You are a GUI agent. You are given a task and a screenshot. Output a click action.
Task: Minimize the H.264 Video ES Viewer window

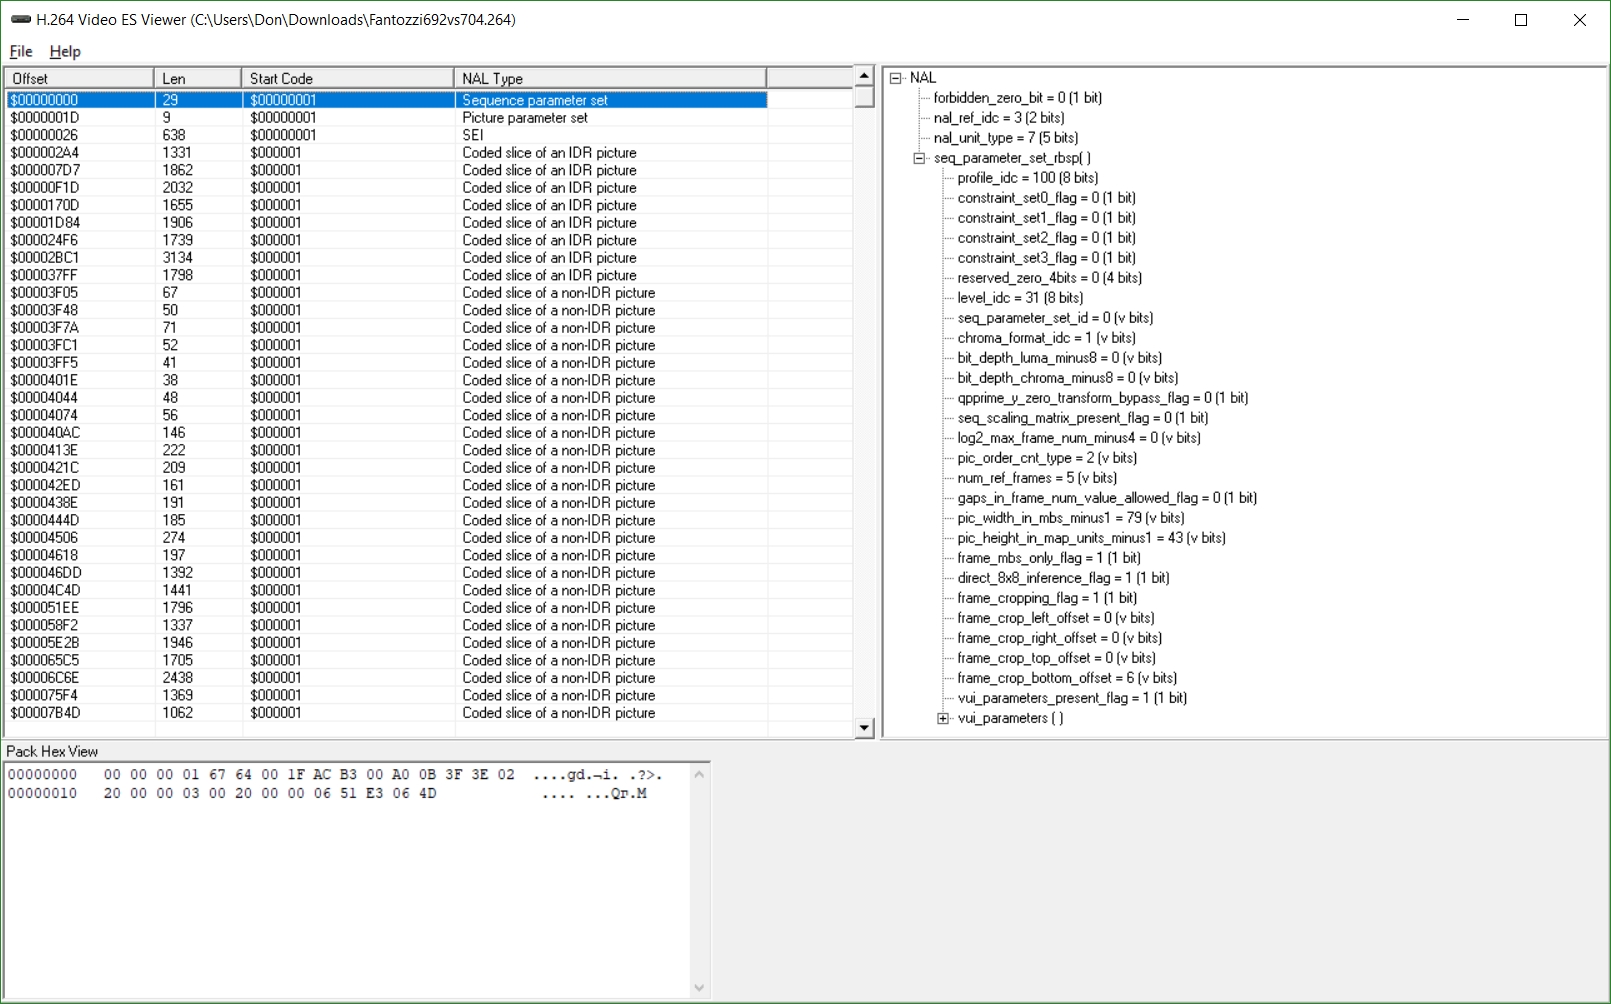tap(1463, 20)
